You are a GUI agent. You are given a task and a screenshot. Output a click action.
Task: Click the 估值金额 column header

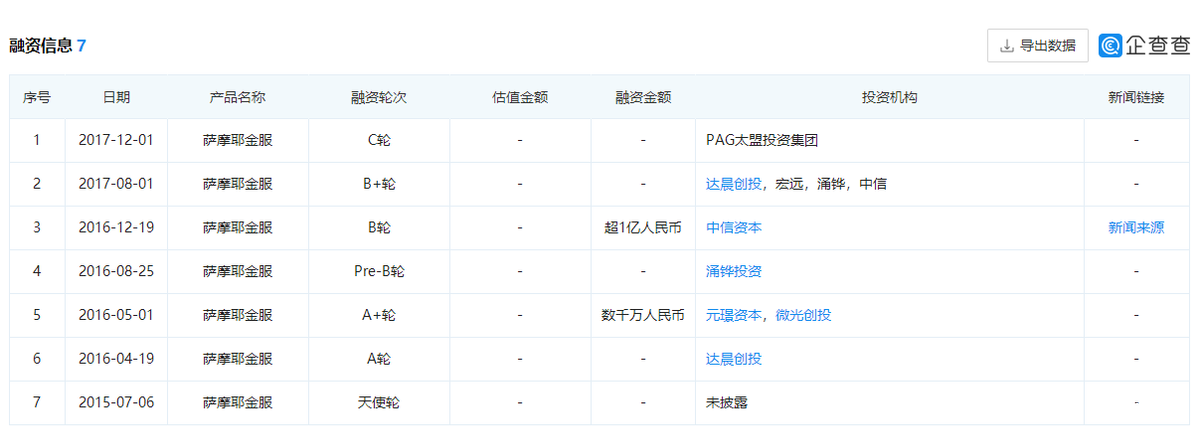(520, 98)
